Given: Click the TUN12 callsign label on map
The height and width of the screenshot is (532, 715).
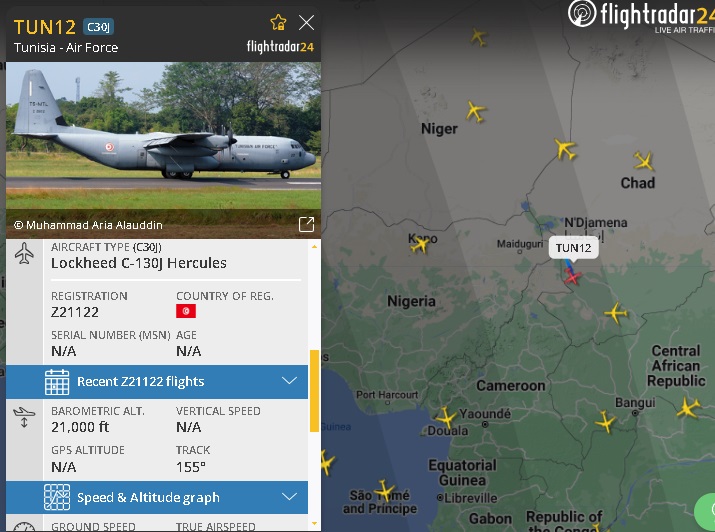Looking at the screenshot, I should (573, 248).
